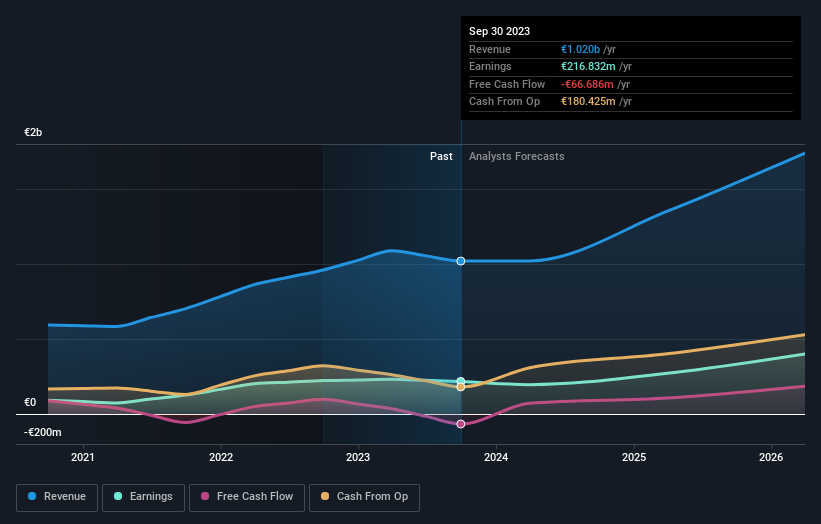Image resolution: width=821 pixels, height=524 pixels.
Task: Click the Revenue row label in the tooltip
Action: (490, 49)
